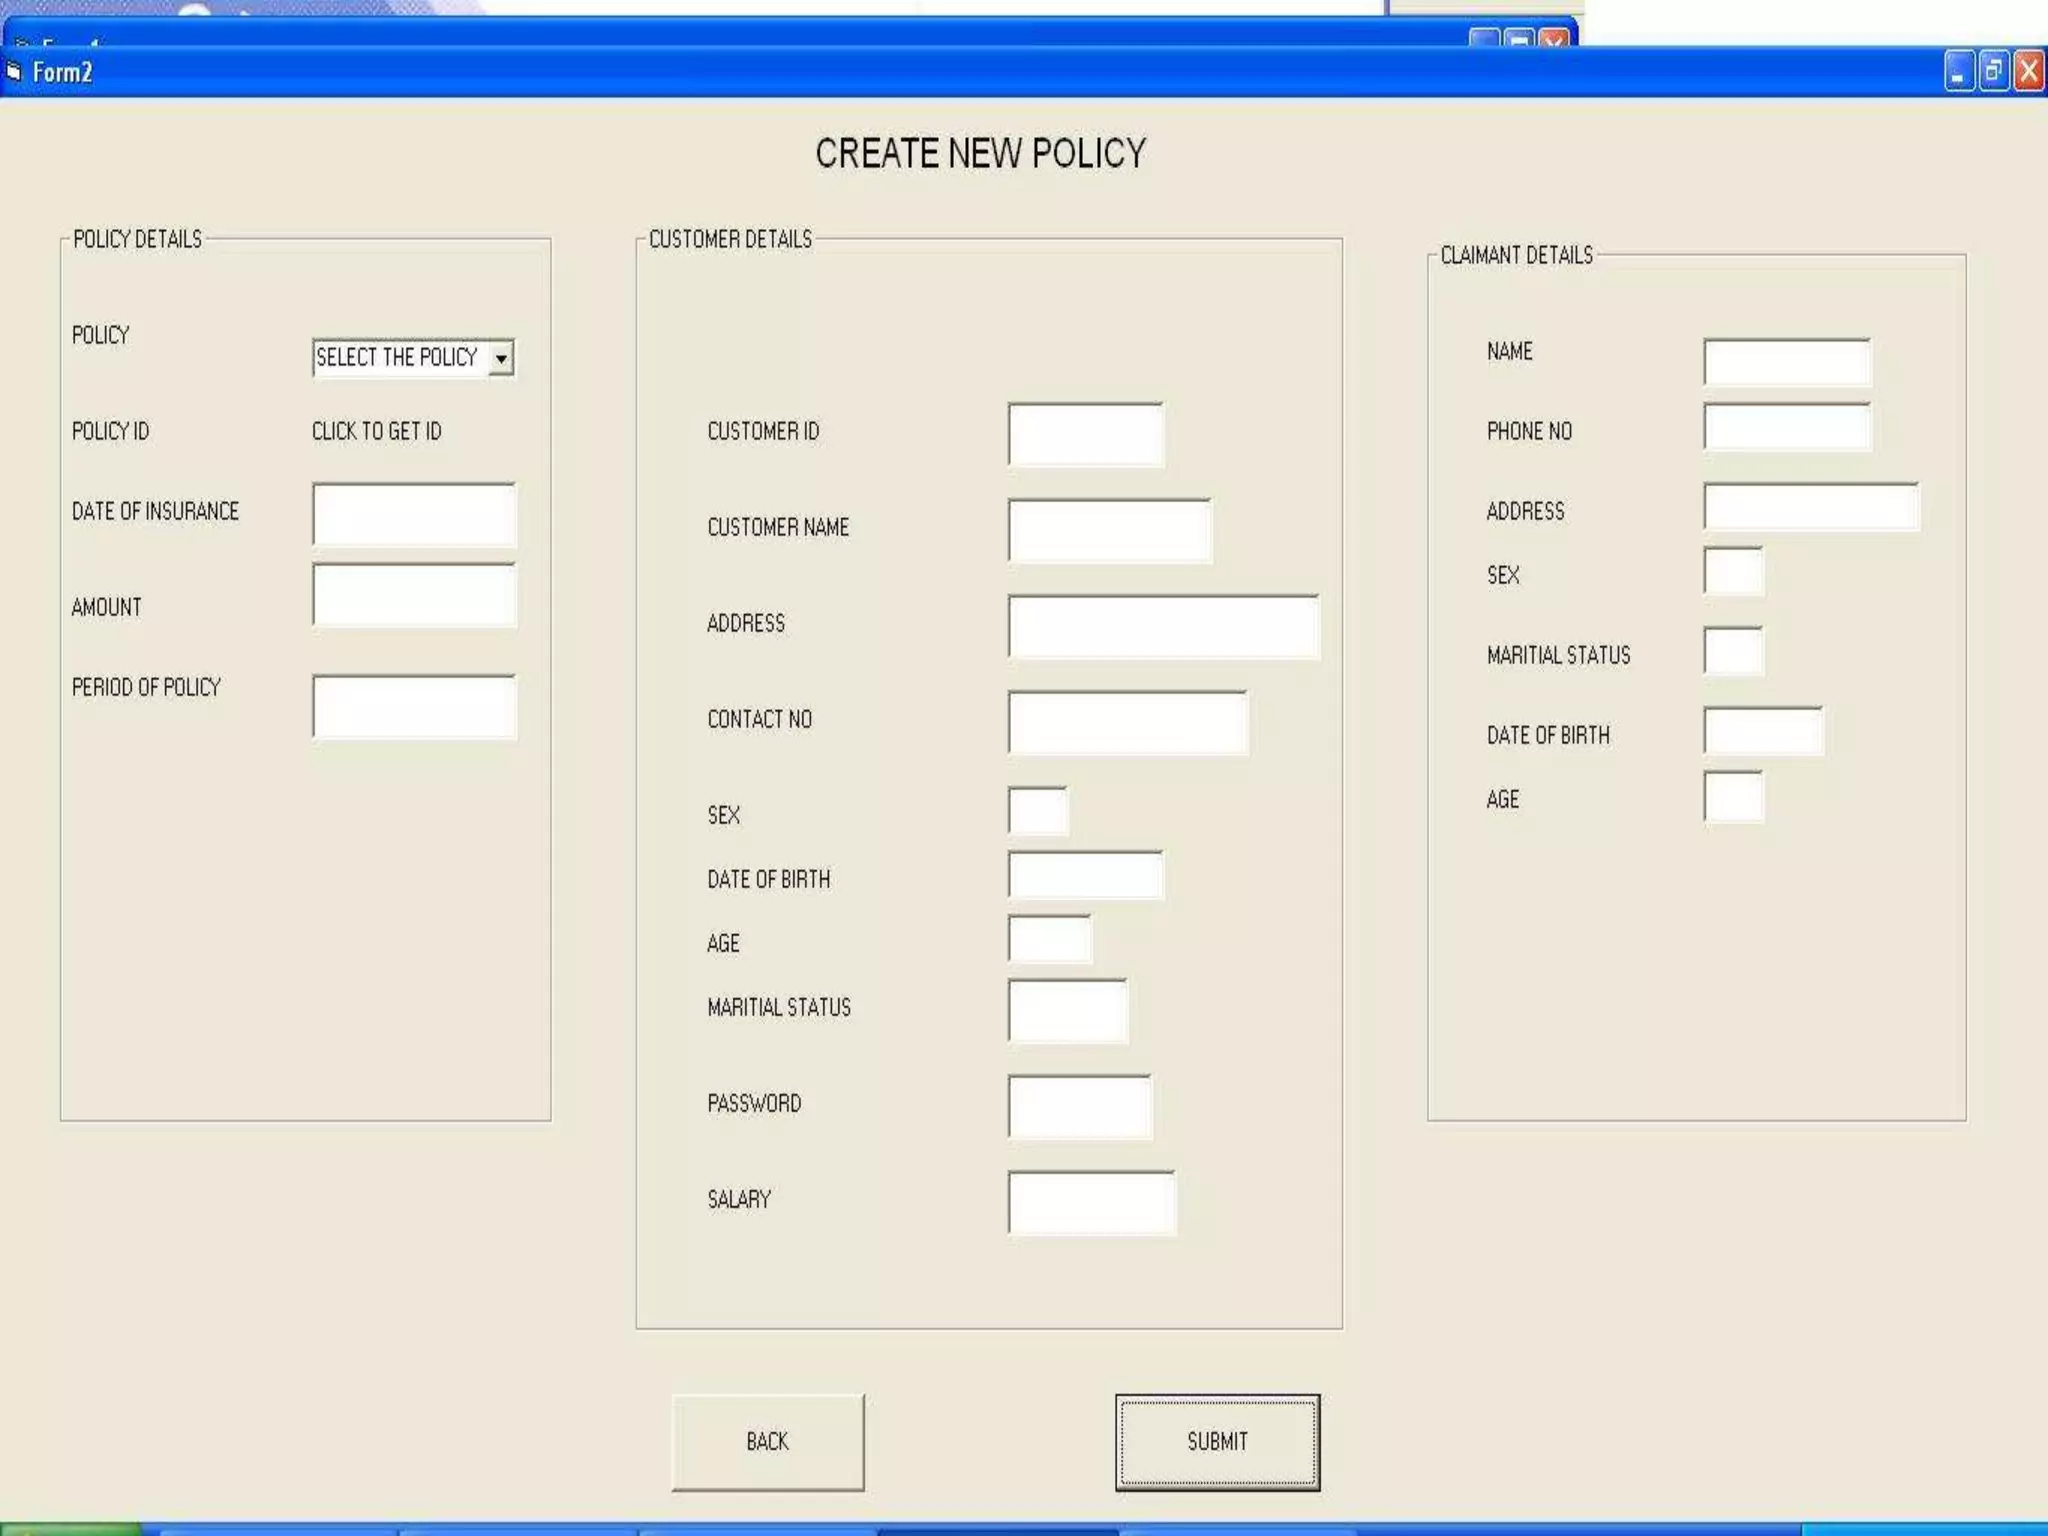Restore down the Form2 window

1993,72
